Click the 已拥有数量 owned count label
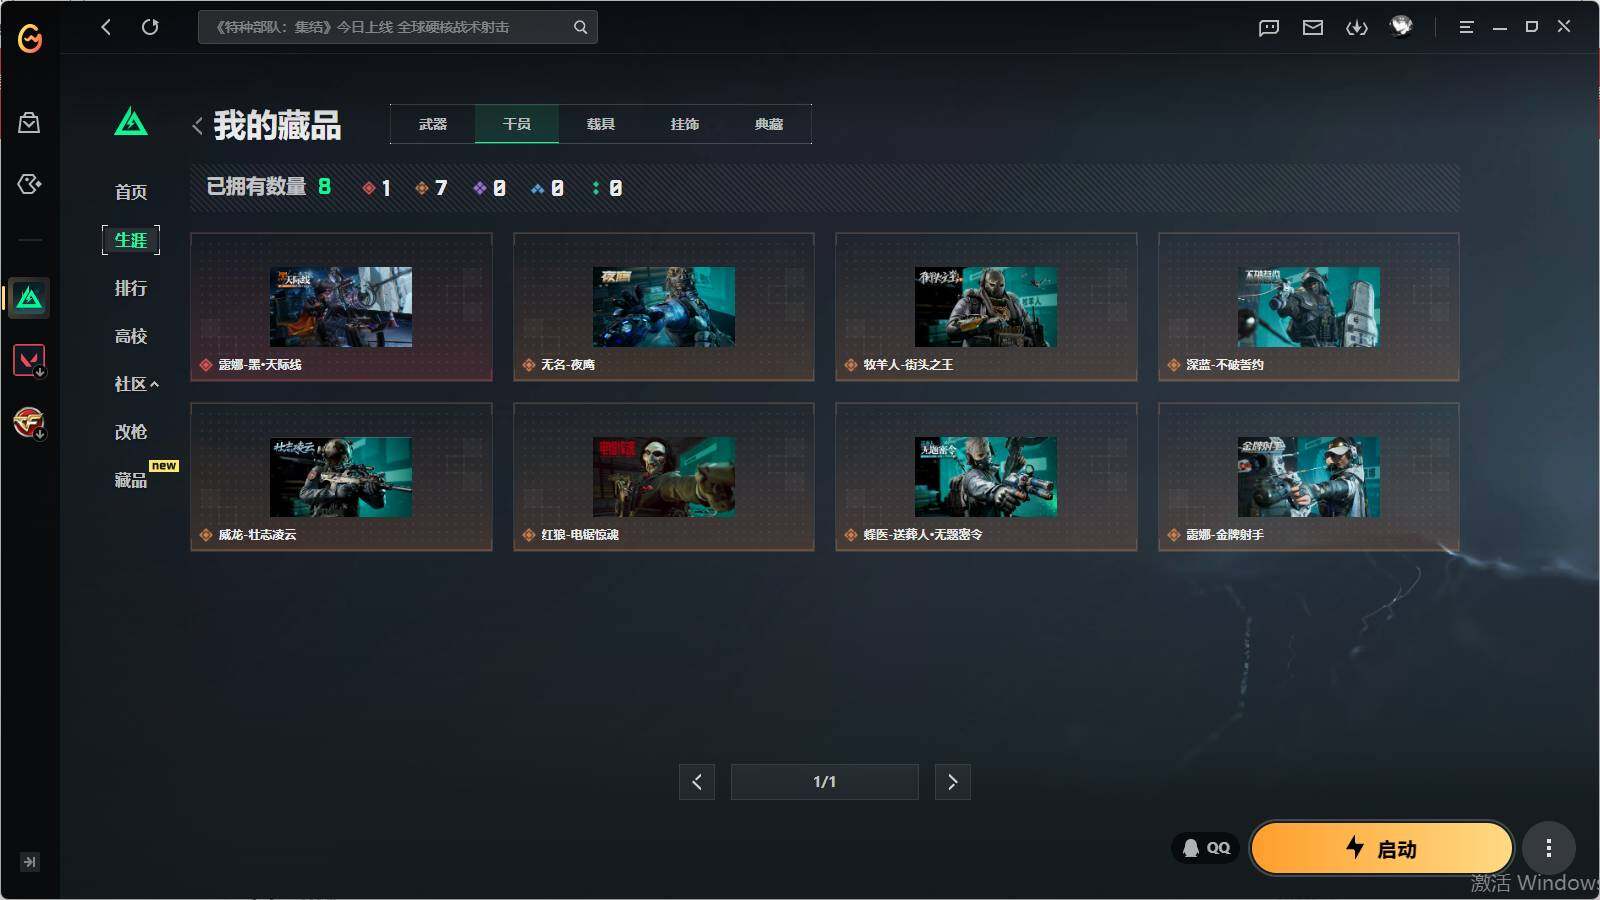 [x=256, y=187]
